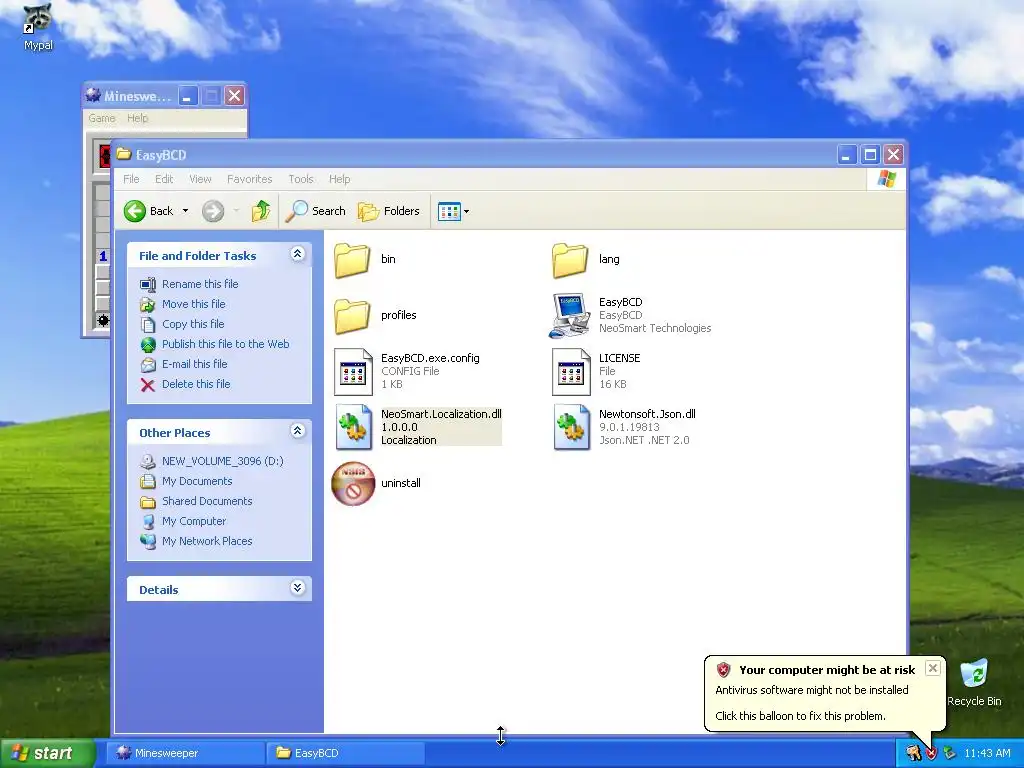Click the My Computer icon in Other Places
Image resolution: width=1024 pixels, height=768 pixels.
tap(148, 522)
